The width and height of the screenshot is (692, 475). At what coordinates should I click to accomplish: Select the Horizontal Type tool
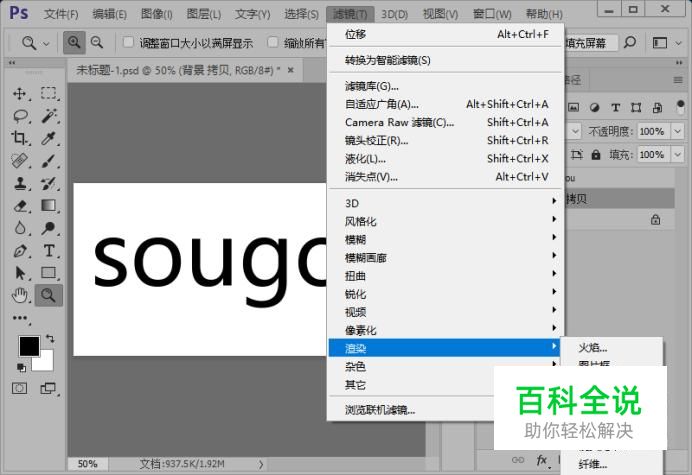click(x=49, y=251)
